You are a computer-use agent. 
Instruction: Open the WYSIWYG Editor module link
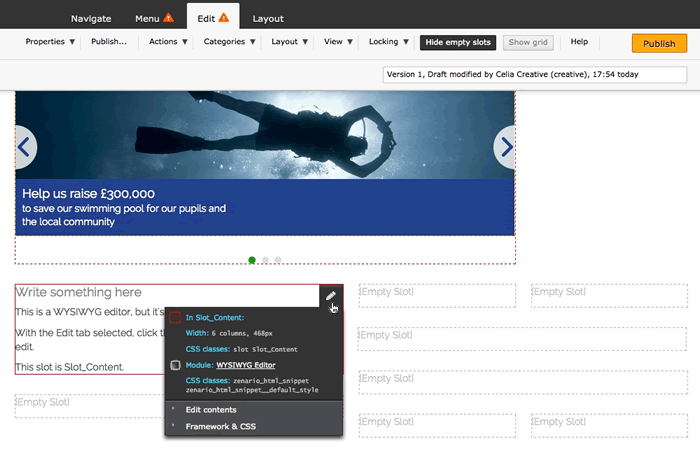pyautogui.click(x=245, y=366)
